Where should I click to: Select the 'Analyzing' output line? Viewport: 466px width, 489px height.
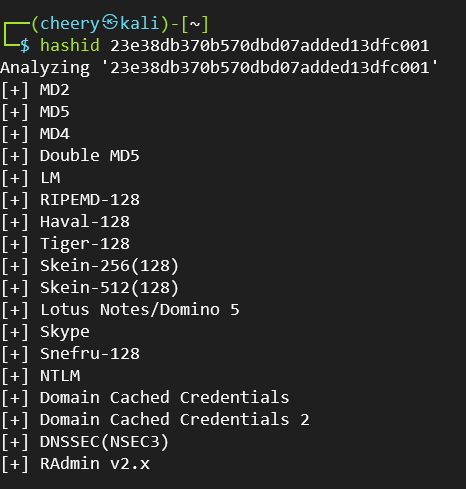(x=219, y=68)
